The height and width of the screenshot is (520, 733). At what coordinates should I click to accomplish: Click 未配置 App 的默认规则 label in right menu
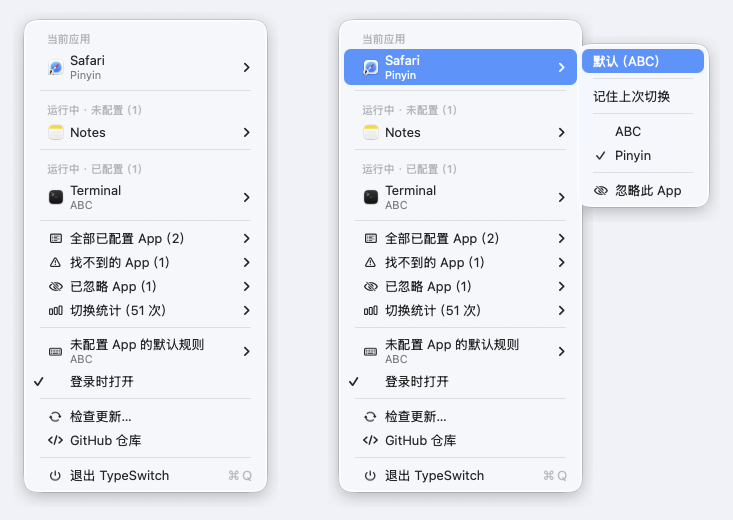(452, 345)
